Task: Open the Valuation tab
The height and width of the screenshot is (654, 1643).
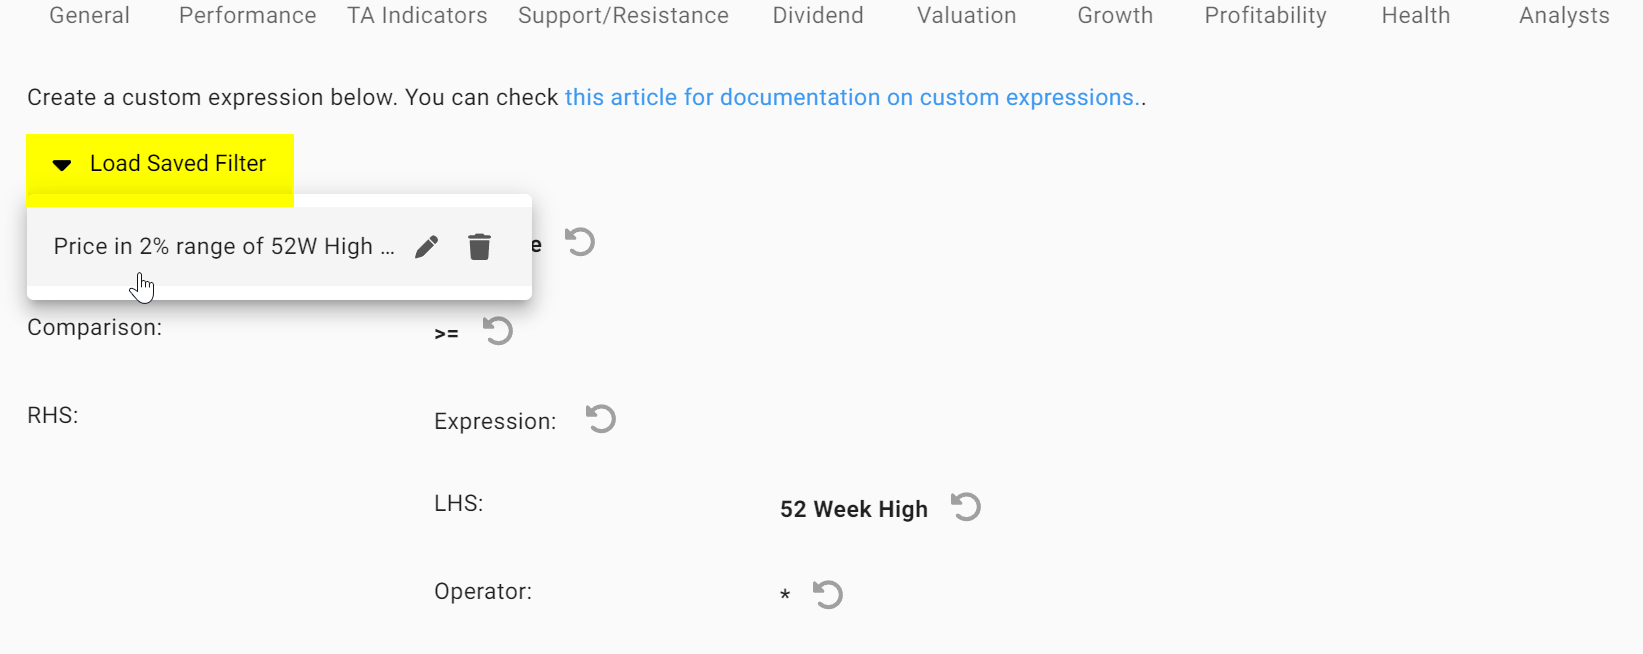Action: point(966,16)
